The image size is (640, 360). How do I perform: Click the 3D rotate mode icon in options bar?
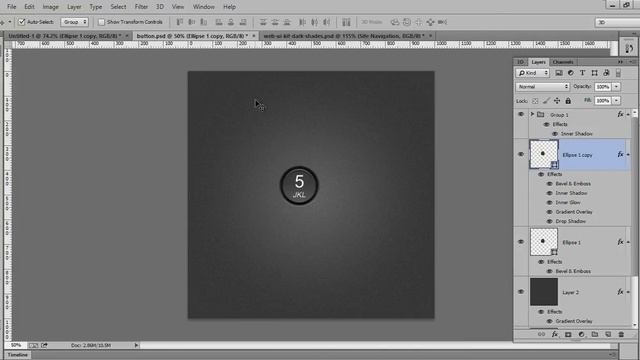(395, 22)
